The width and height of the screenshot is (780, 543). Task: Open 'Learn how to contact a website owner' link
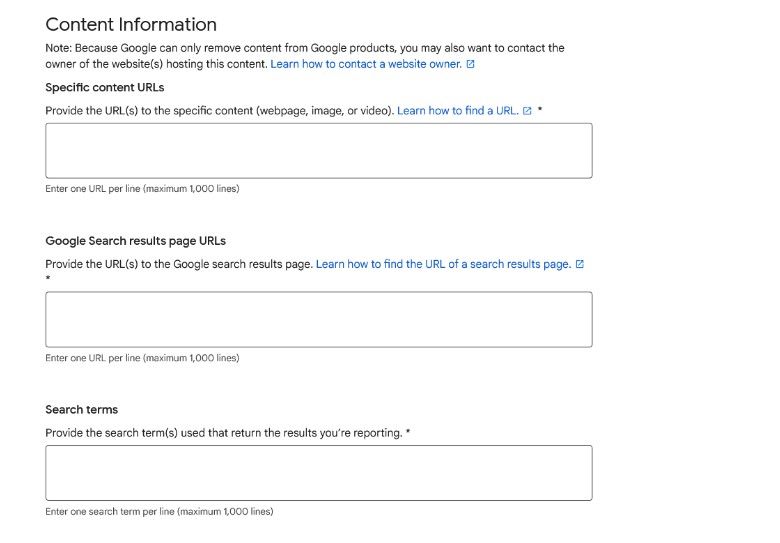click(x=366, y=64)
